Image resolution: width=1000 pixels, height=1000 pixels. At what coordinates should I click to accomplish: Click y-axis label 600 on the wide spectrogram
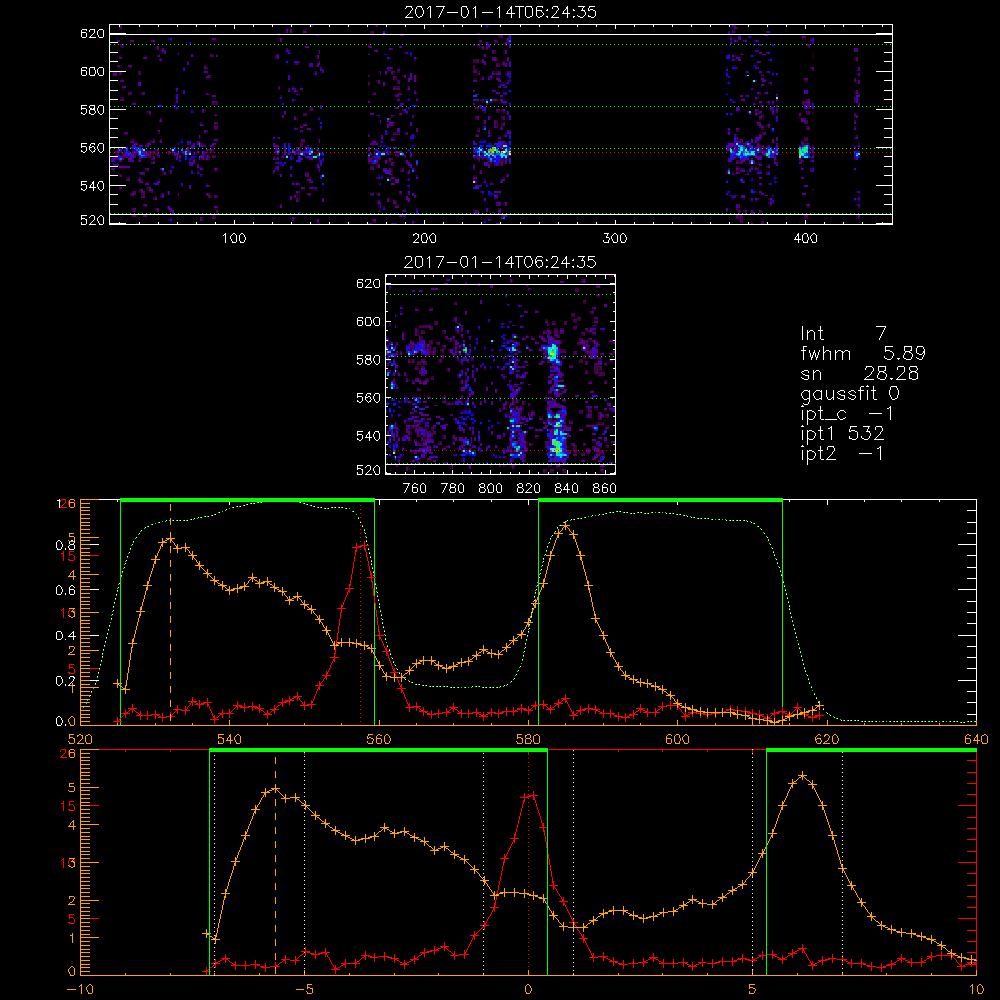tap(92, 71)
